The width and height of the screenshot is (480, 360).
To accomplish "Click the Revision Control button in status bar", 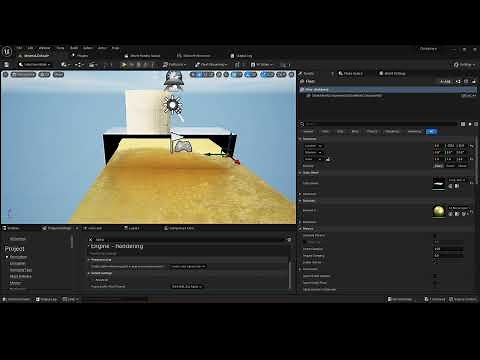I will point(464,299).
